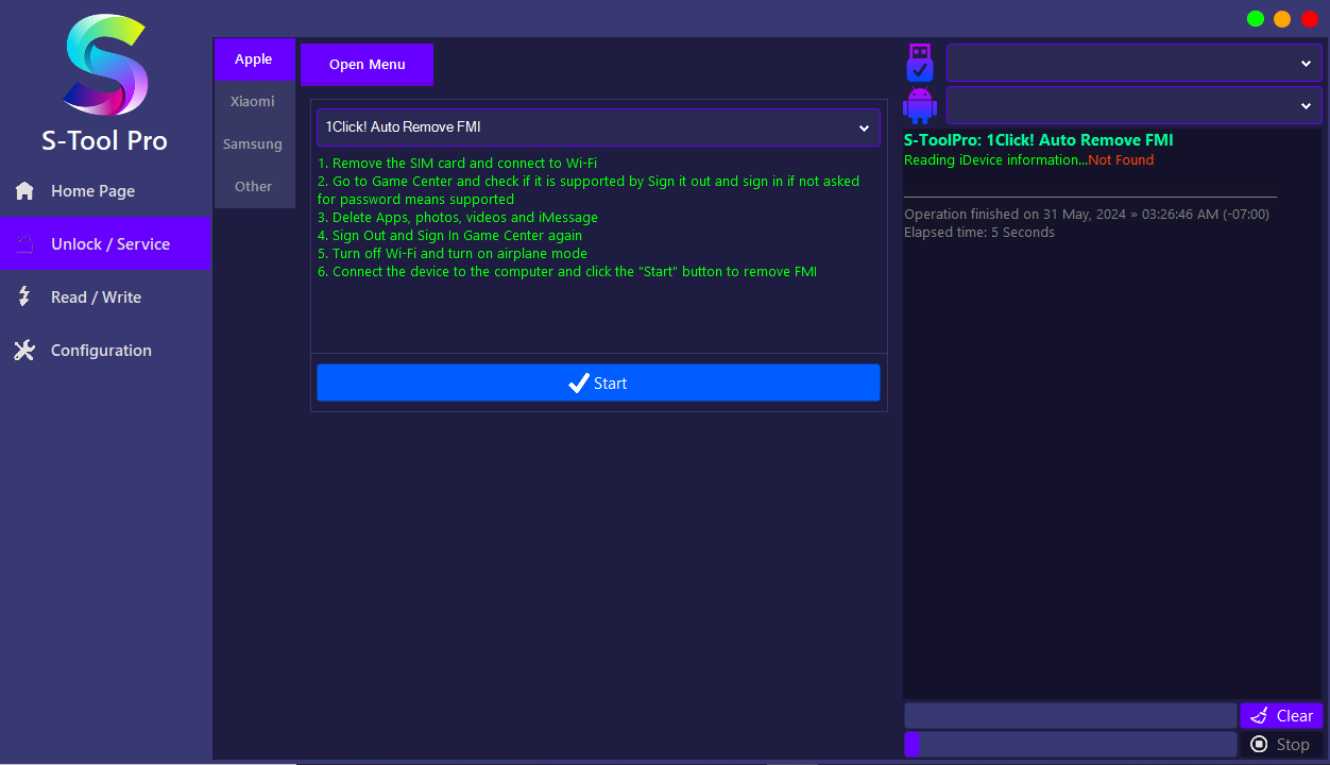Click the checkmark icon on Start
The height and width of the screenshot is (765, 1330).
579,383
